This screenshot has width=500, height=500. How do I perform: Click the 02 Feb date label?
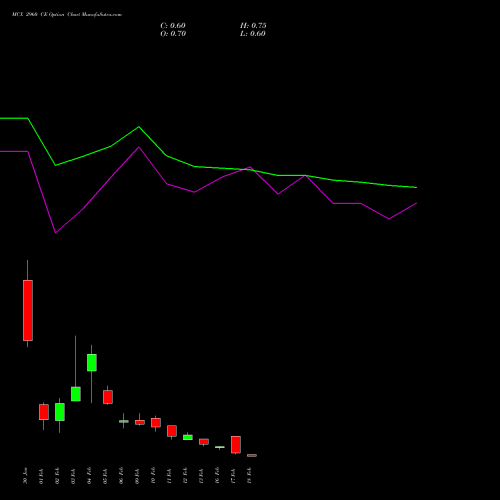pos(57,476)
